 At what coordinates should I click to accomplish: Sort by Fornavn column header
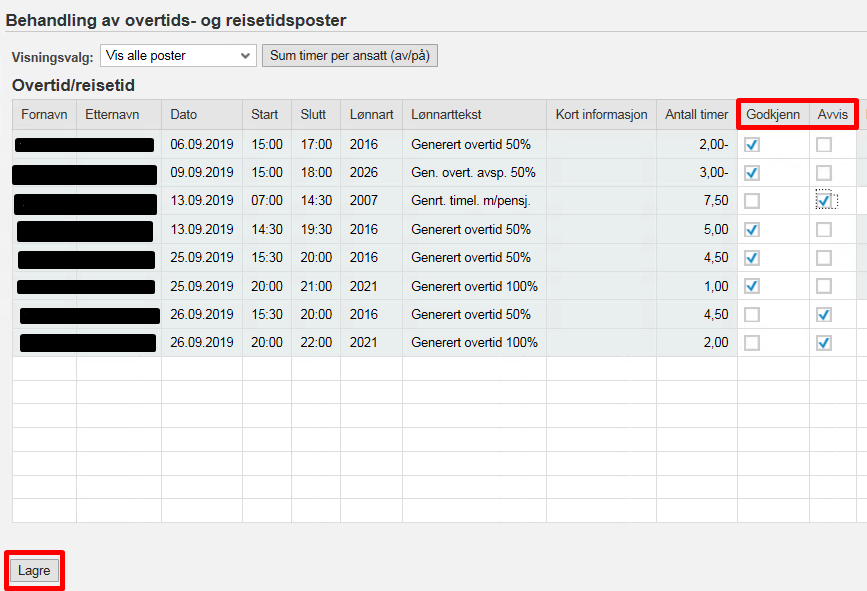click(x=44, y=114)
